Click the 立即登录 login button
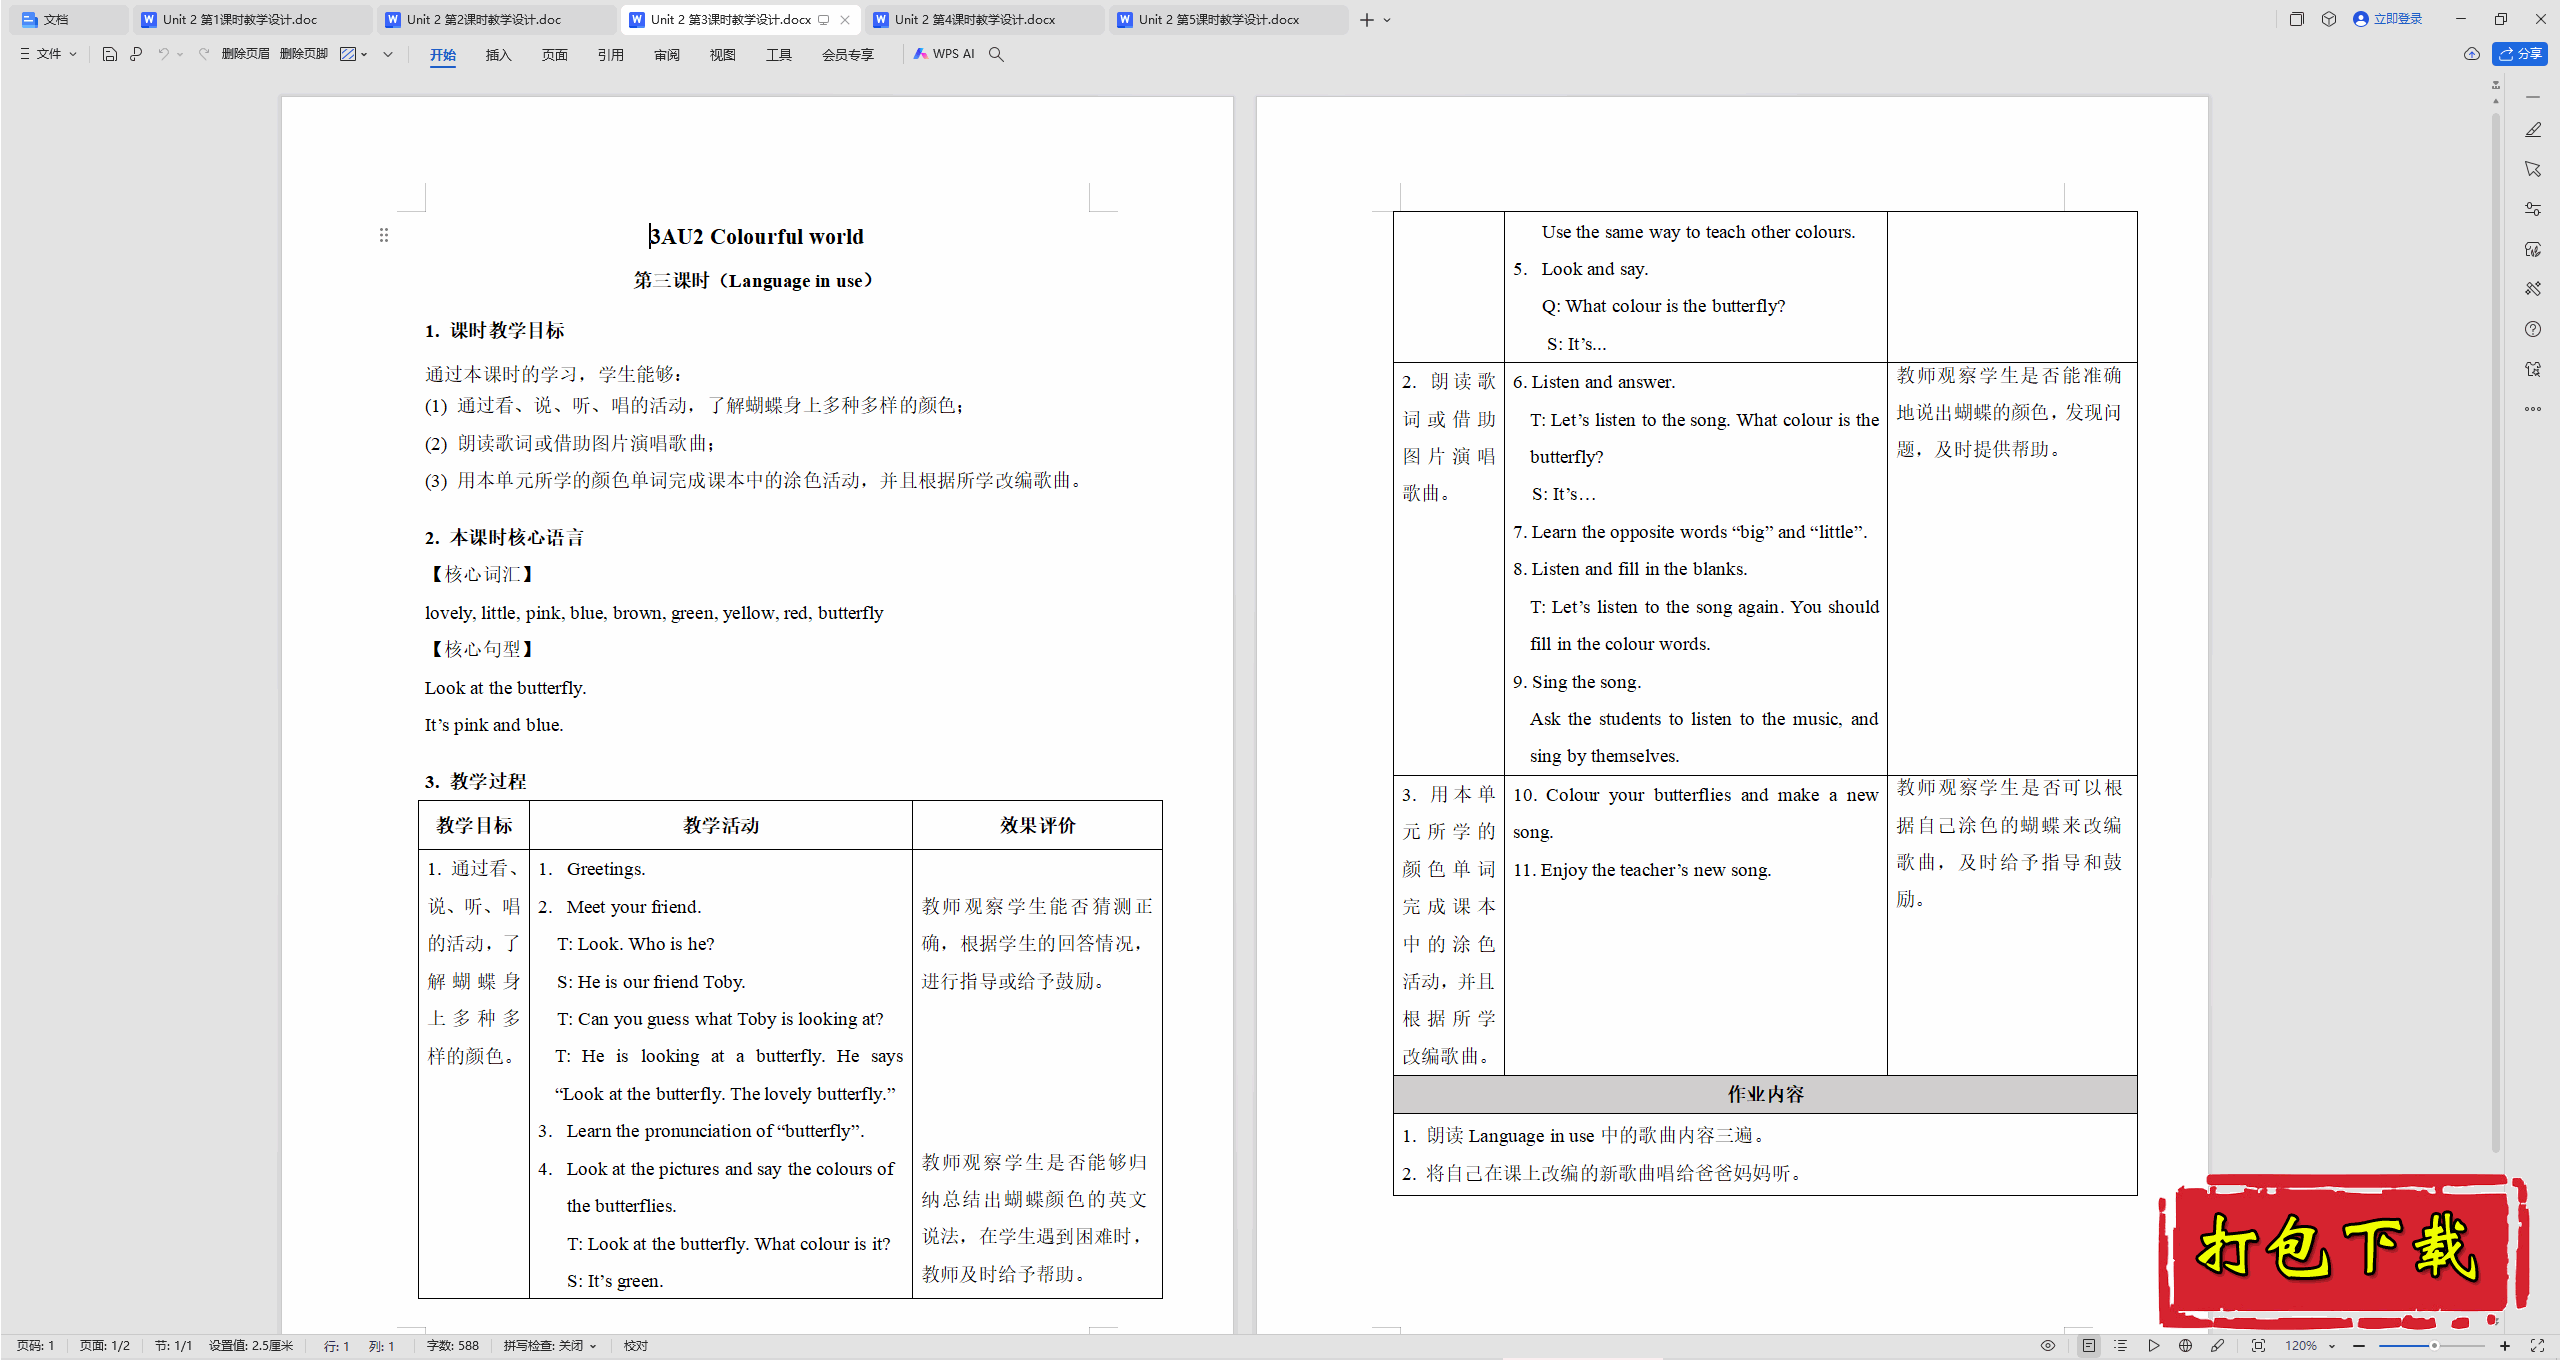Screen dimensions: 2560x1360 (x=2388, y=19)
